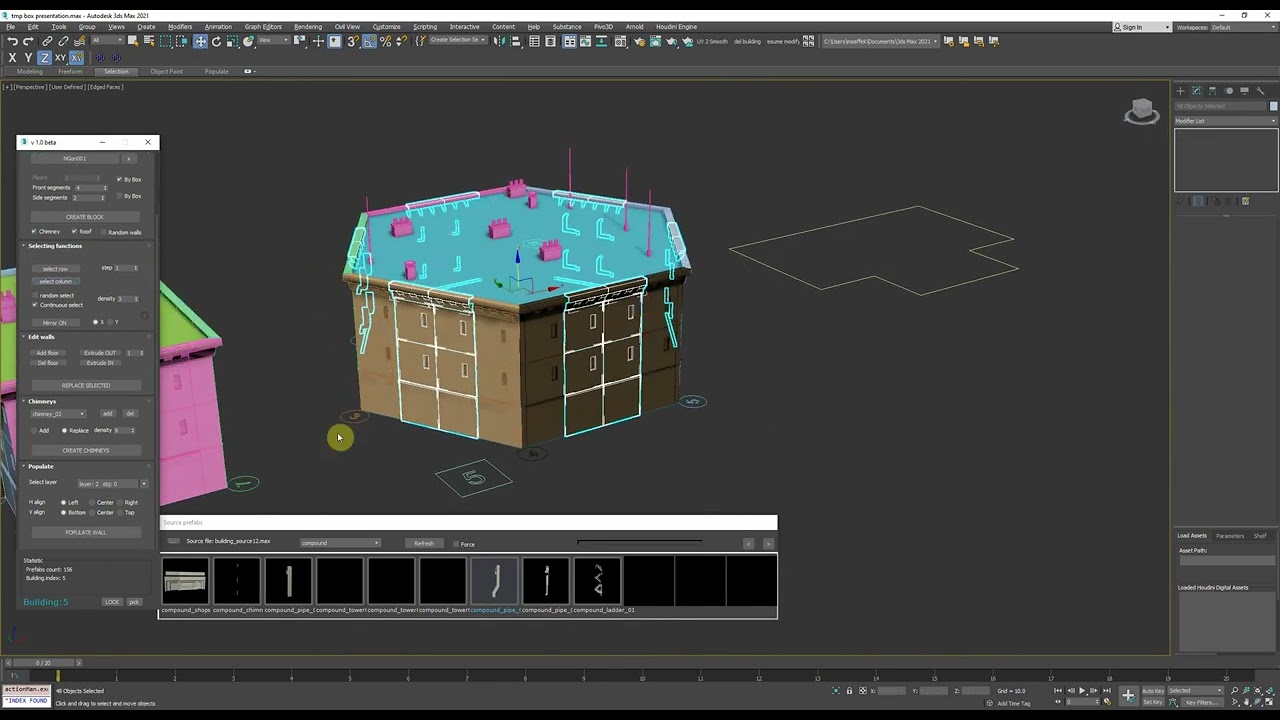Restrict transform to XY plane
Viewport: 1280px width, 720px height.
pos(60,58)
